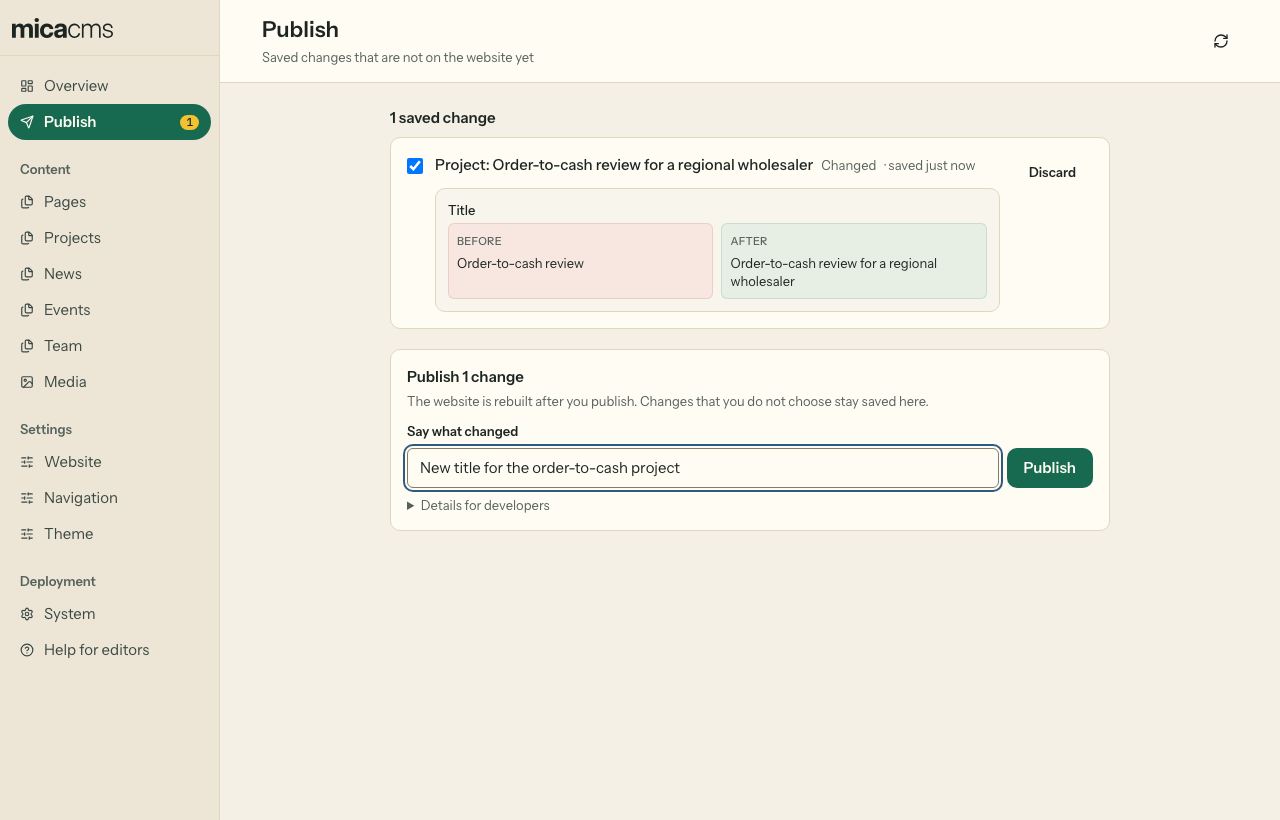This screenshot has width=1280, height=820.
Task: Click the AFTER title box
Action: click(x=854, y=261)
